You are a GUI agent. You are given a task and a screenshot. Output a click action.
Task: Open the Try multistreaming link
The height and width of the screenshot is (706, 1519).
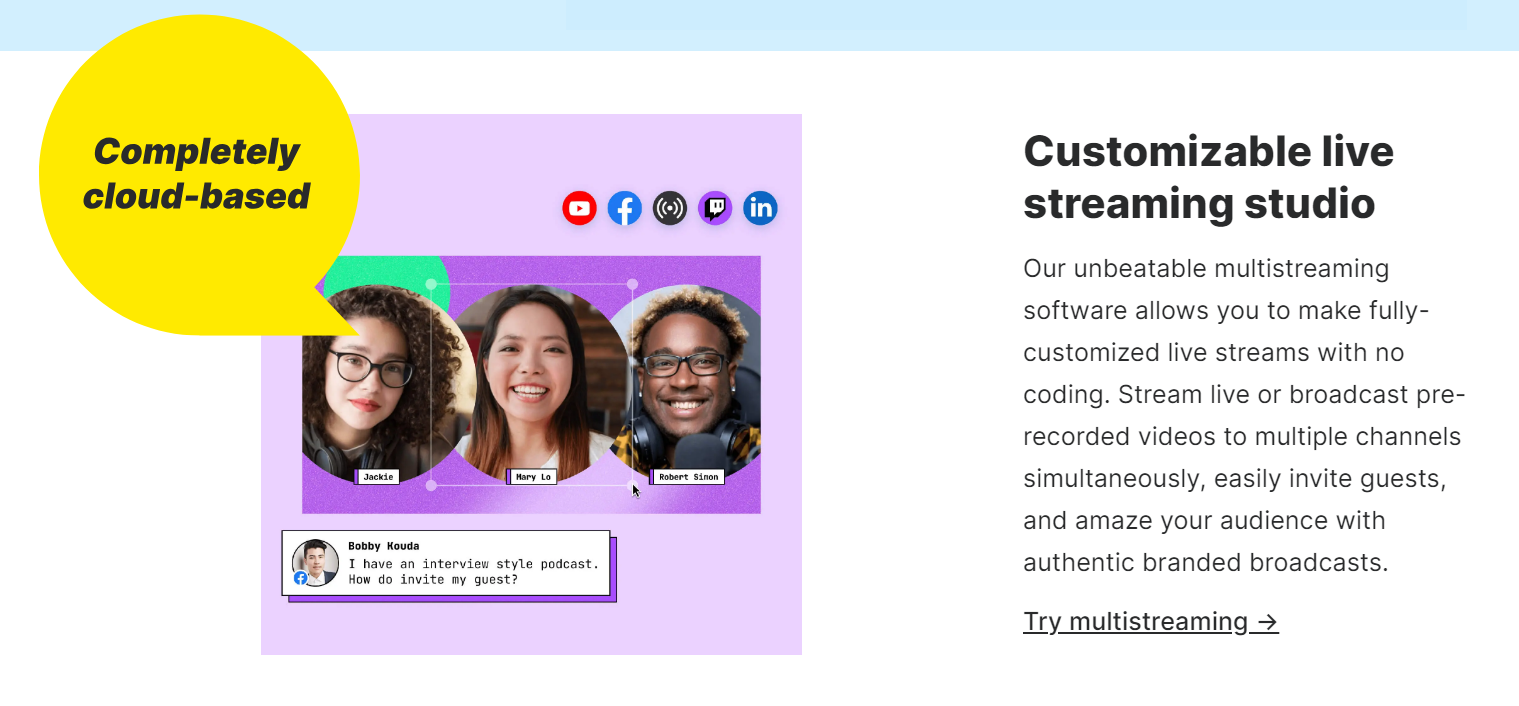coord(1151,621)
